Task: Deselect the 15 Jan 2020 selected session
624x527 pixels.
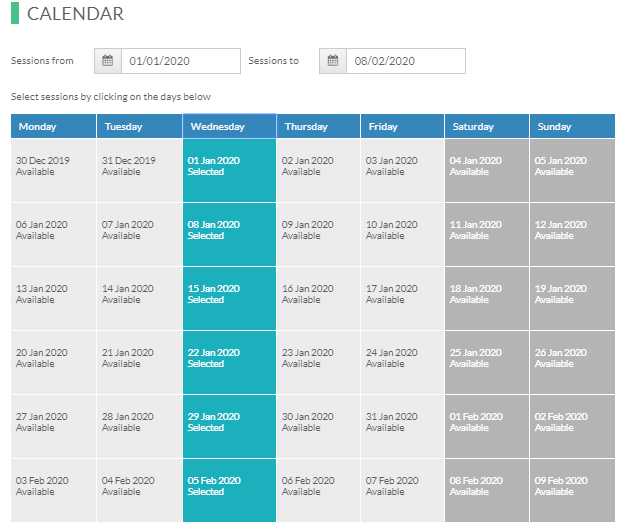Action: (230, 299)
